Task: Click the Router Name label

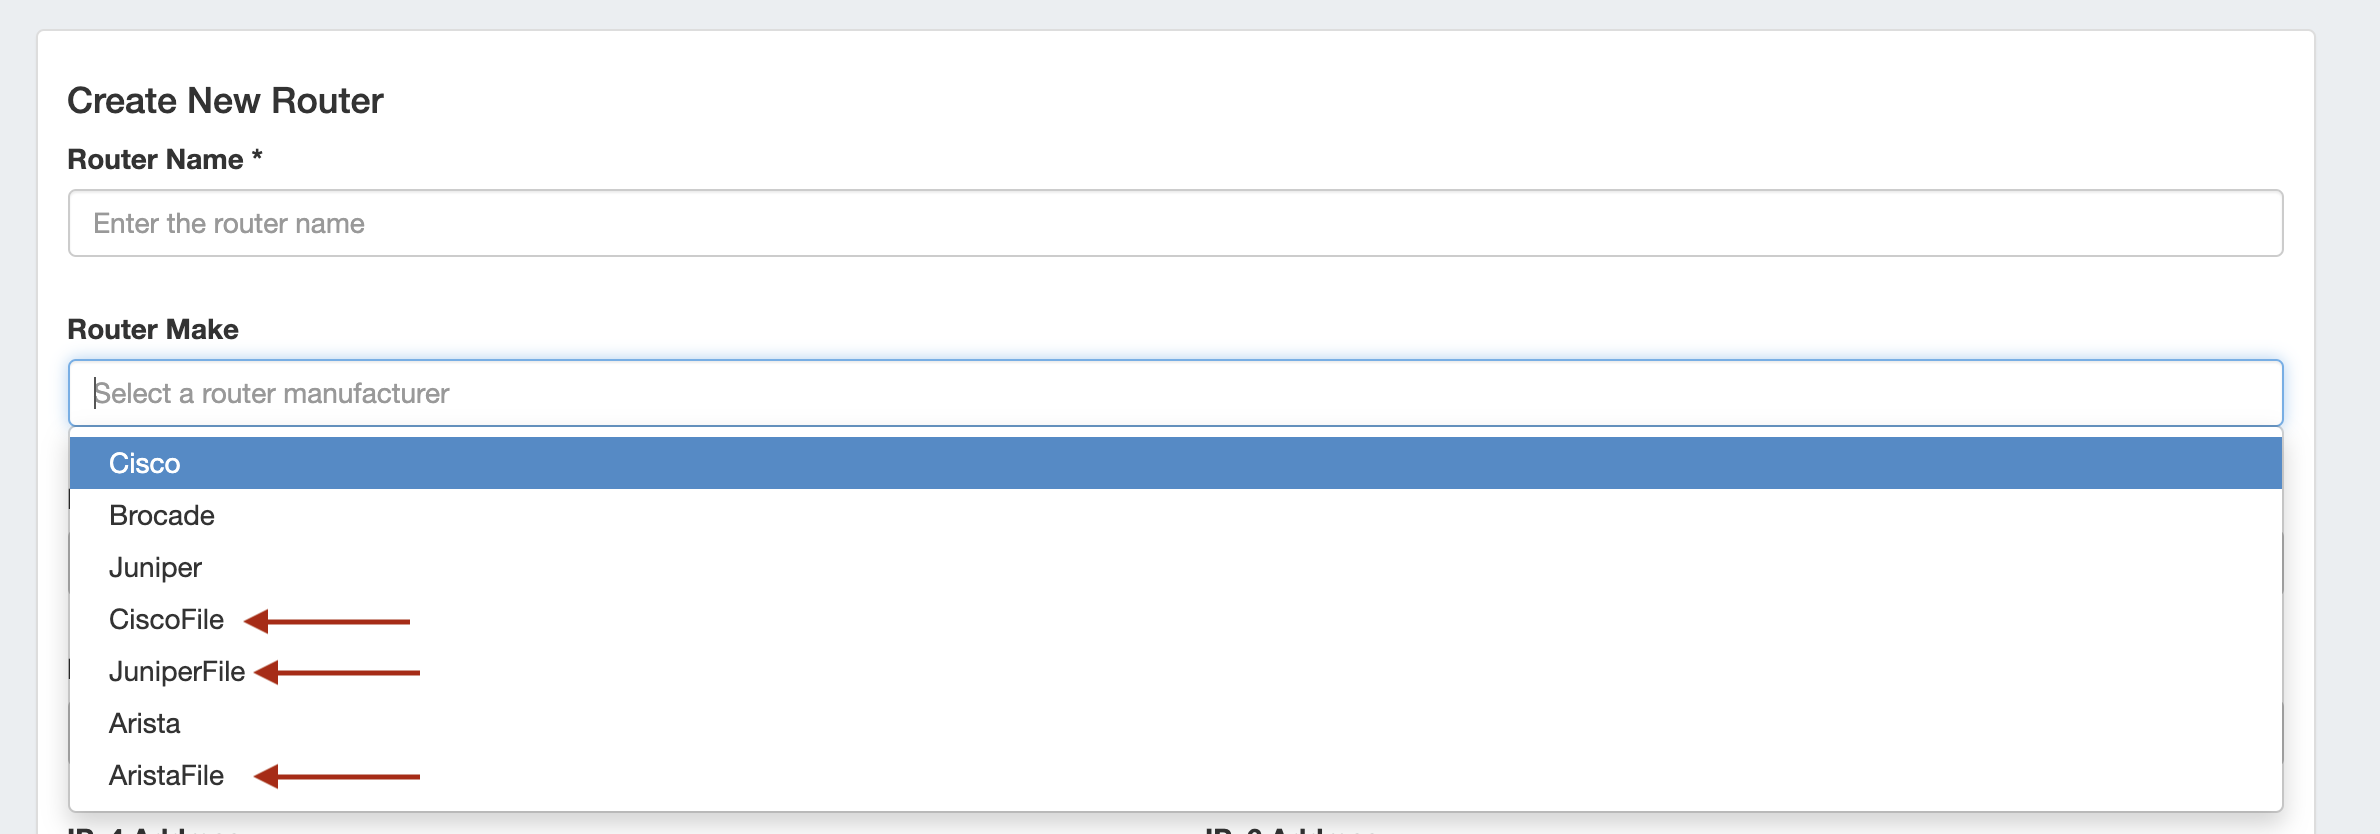Action: tap(155, 159)
